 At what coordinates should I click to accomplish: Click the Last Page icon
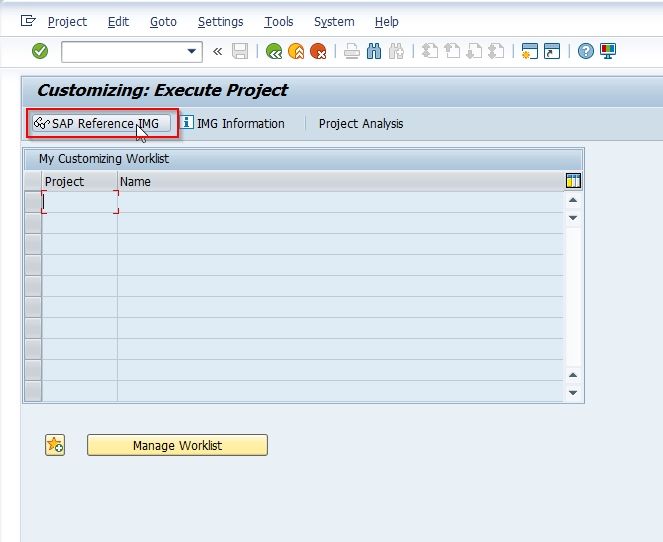point(496,52)
